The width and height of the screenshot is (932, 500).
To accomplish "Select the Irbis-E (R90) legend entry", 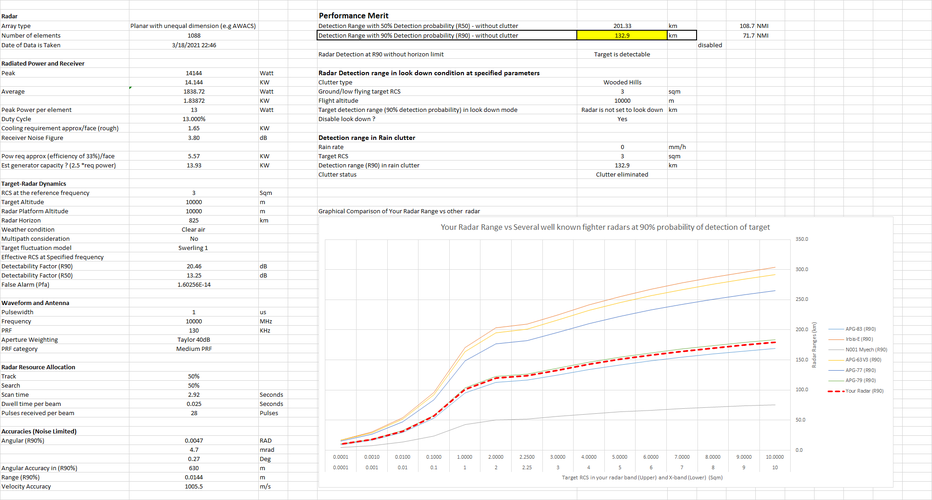I will [x=851, y=339].
